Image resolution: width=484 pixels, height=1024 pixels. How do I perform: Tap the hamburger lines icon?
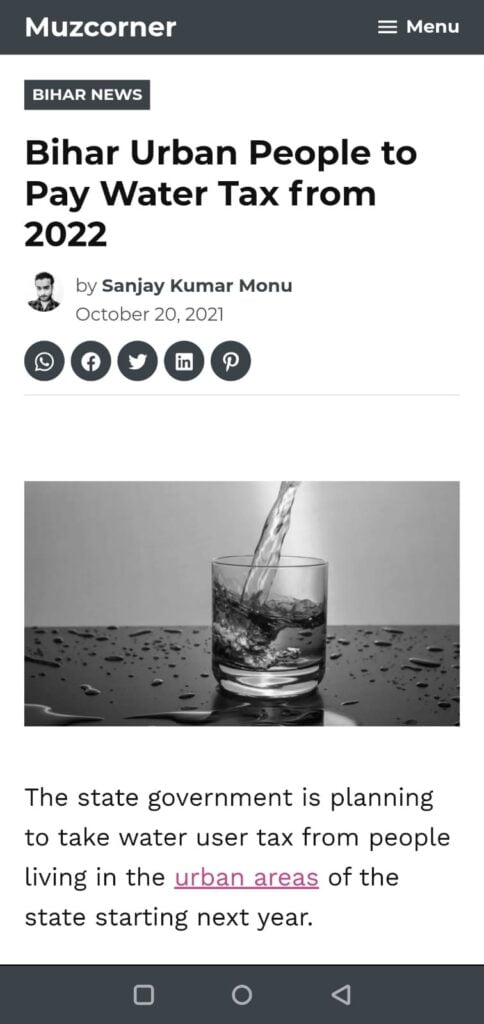click(x=387, y=27)
